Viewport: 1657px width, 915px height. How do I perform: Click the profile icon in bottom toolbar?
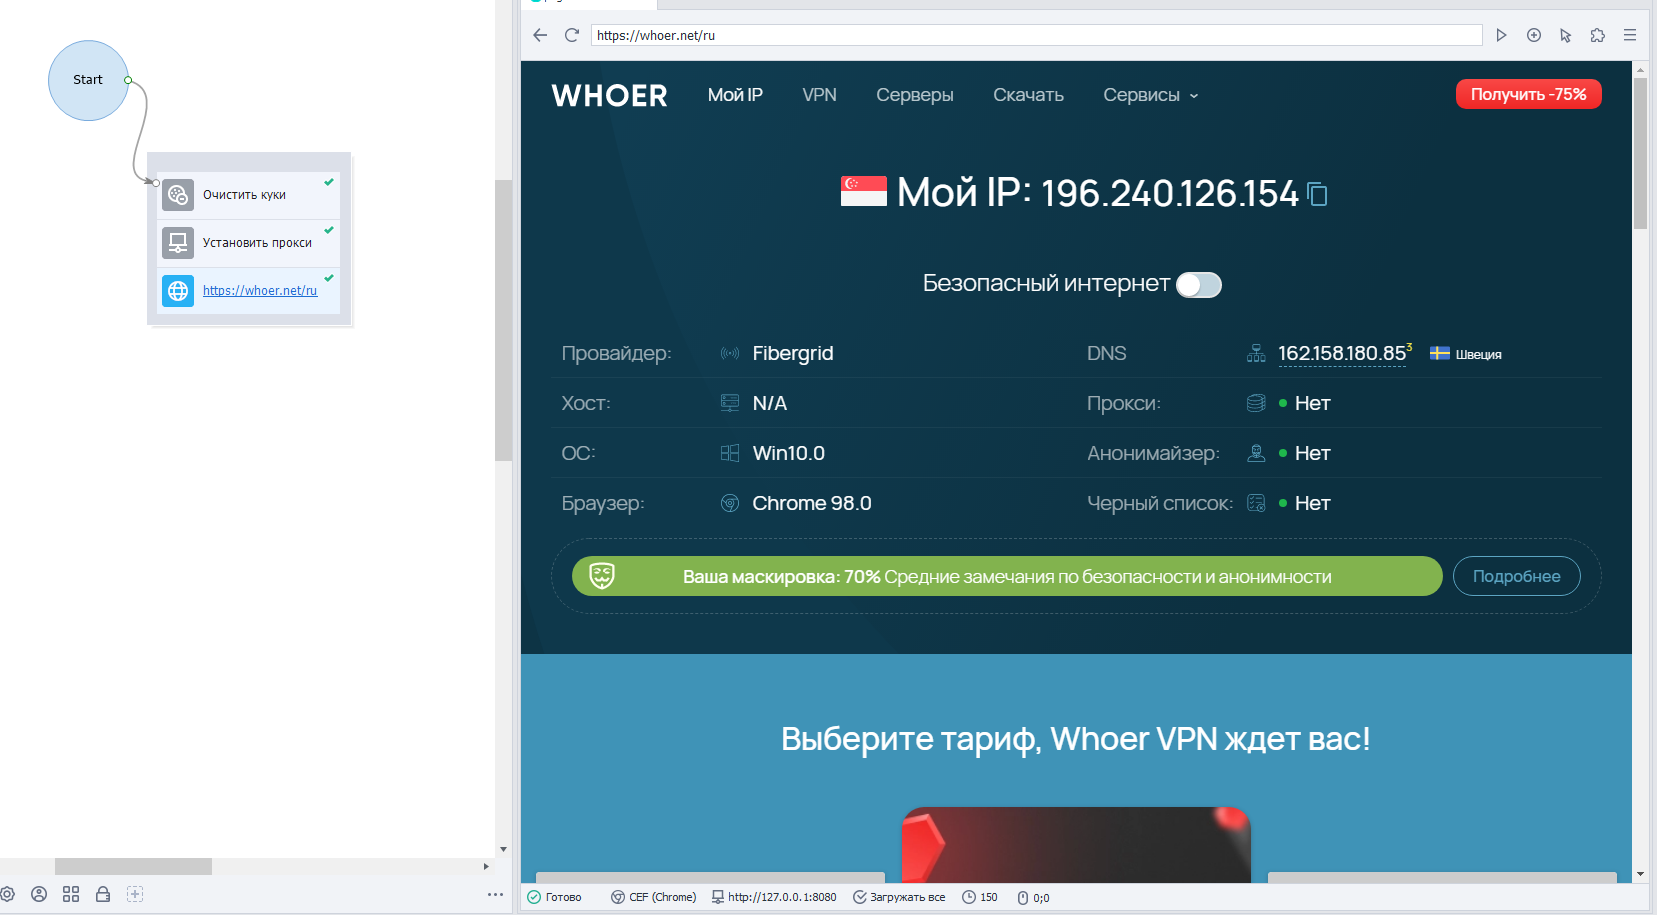39,894
